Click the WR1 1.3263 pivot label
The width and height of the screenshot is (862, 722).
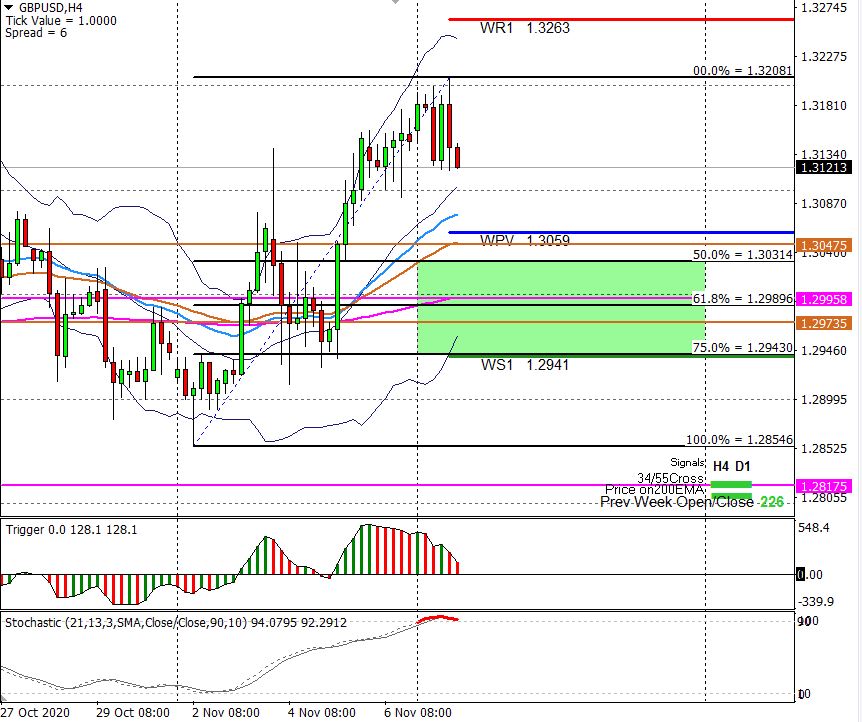524,28
